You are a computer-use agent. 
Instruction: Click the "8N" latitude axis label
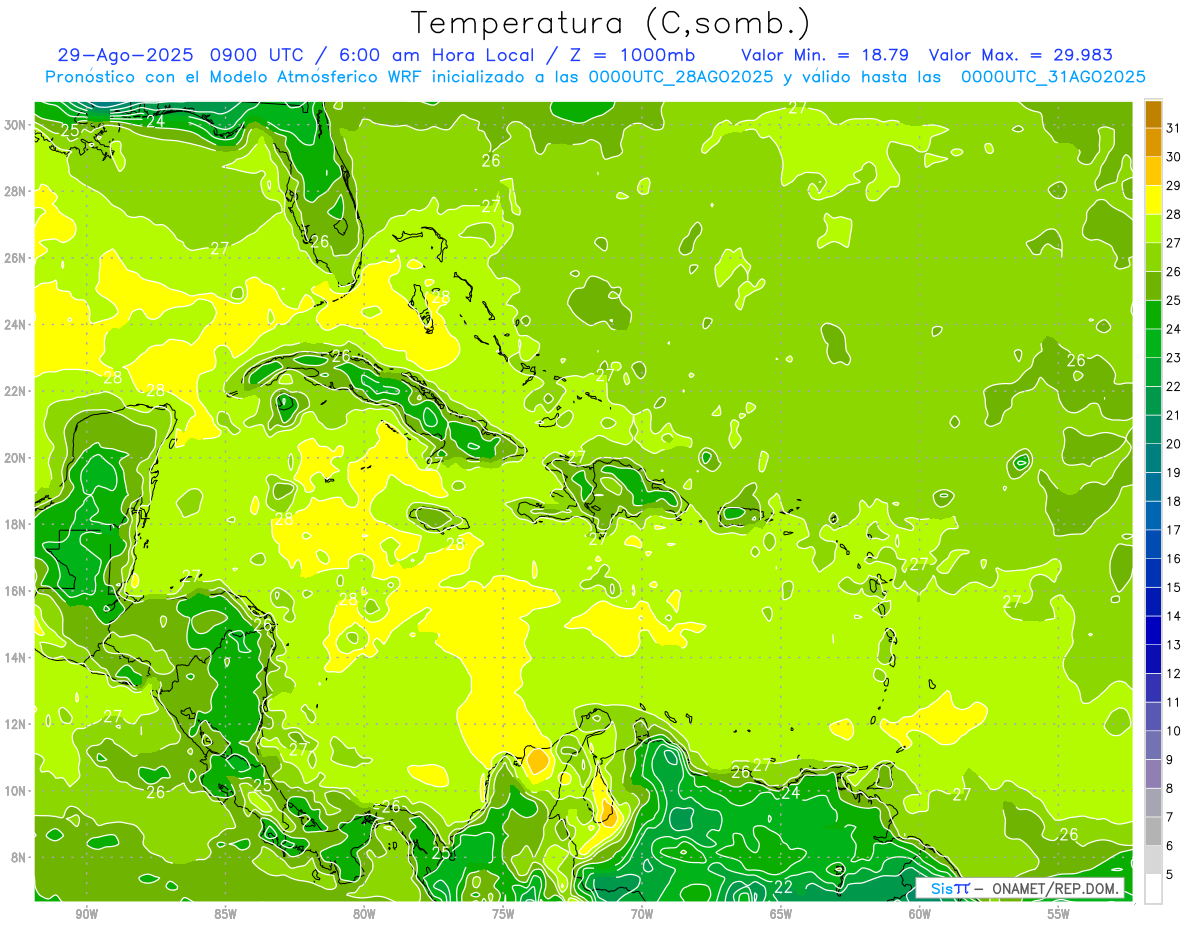(18, 857)
